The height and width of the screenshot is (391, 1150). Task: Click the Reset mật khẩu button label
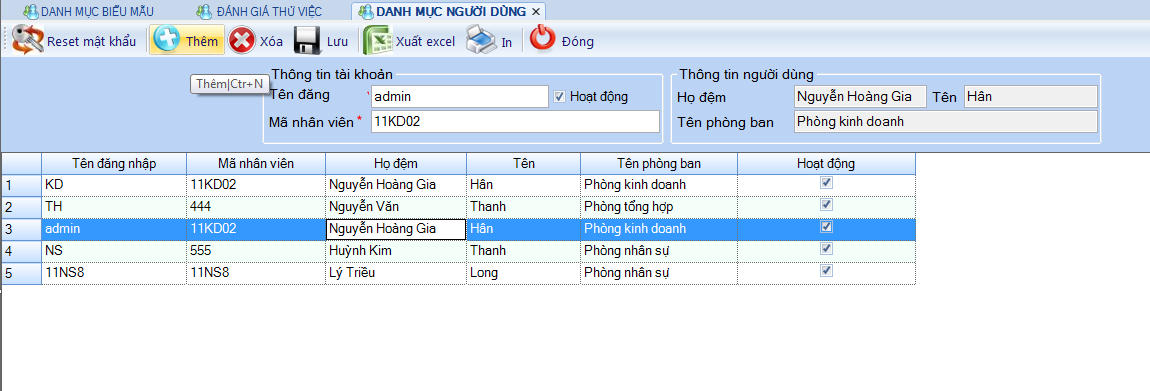[x=92, y=41]
